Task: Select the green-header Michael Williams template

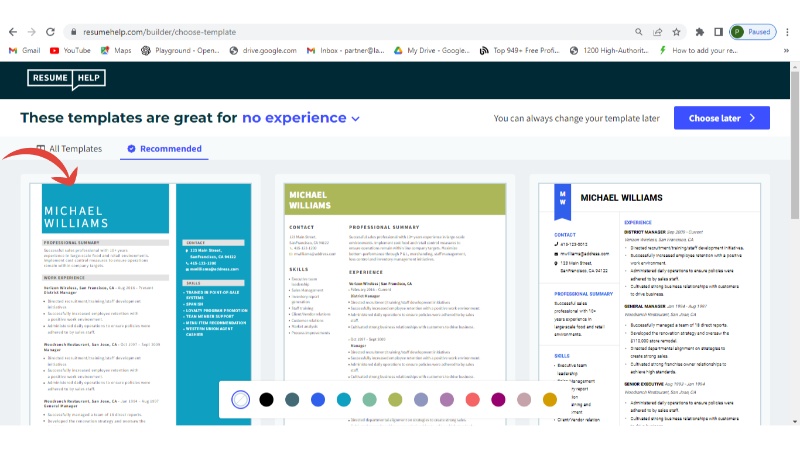Action: coord(394,300)
